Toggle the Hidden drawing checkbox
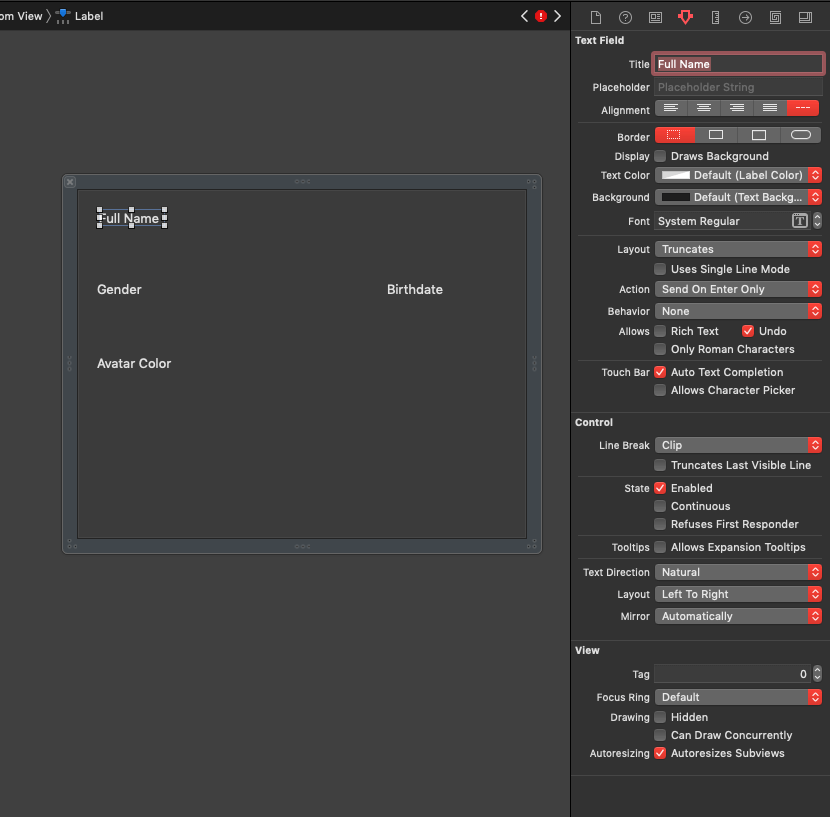830x817 pixels. coord(660,717)
